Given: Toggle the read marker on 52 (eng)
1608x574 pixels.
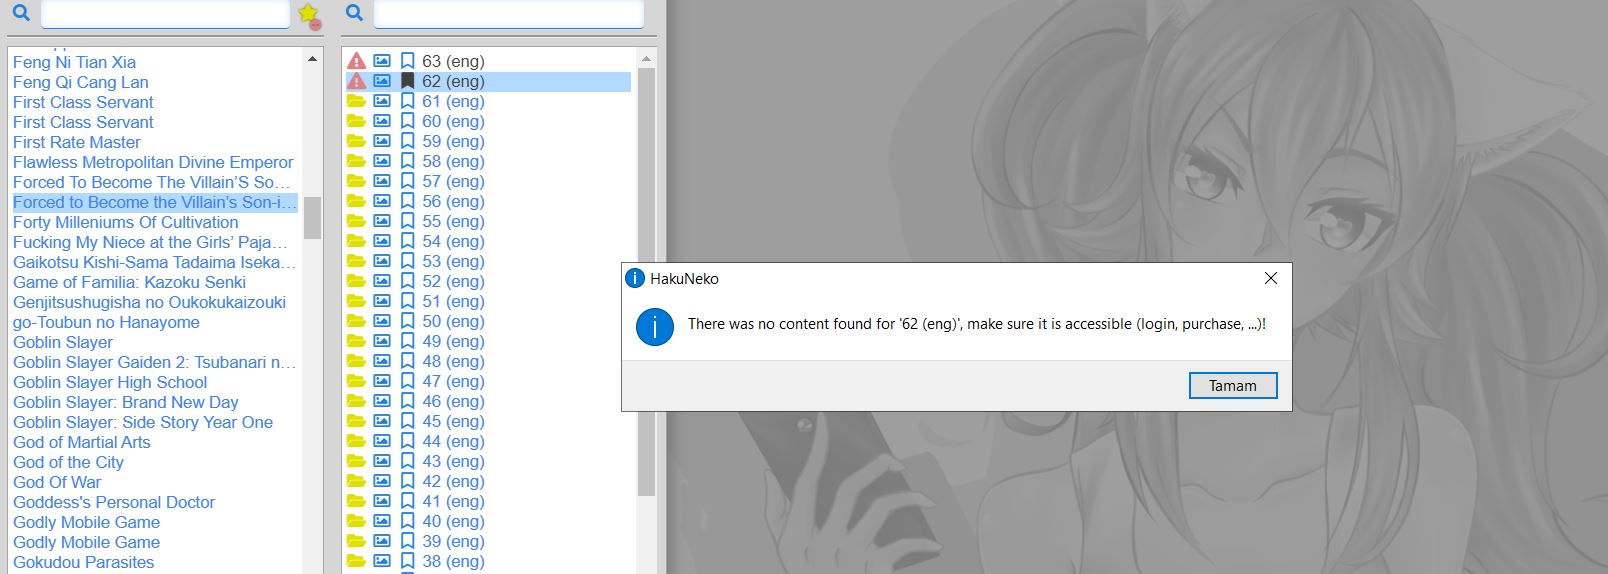Looking at the screenshot, I should click(407, 281).
